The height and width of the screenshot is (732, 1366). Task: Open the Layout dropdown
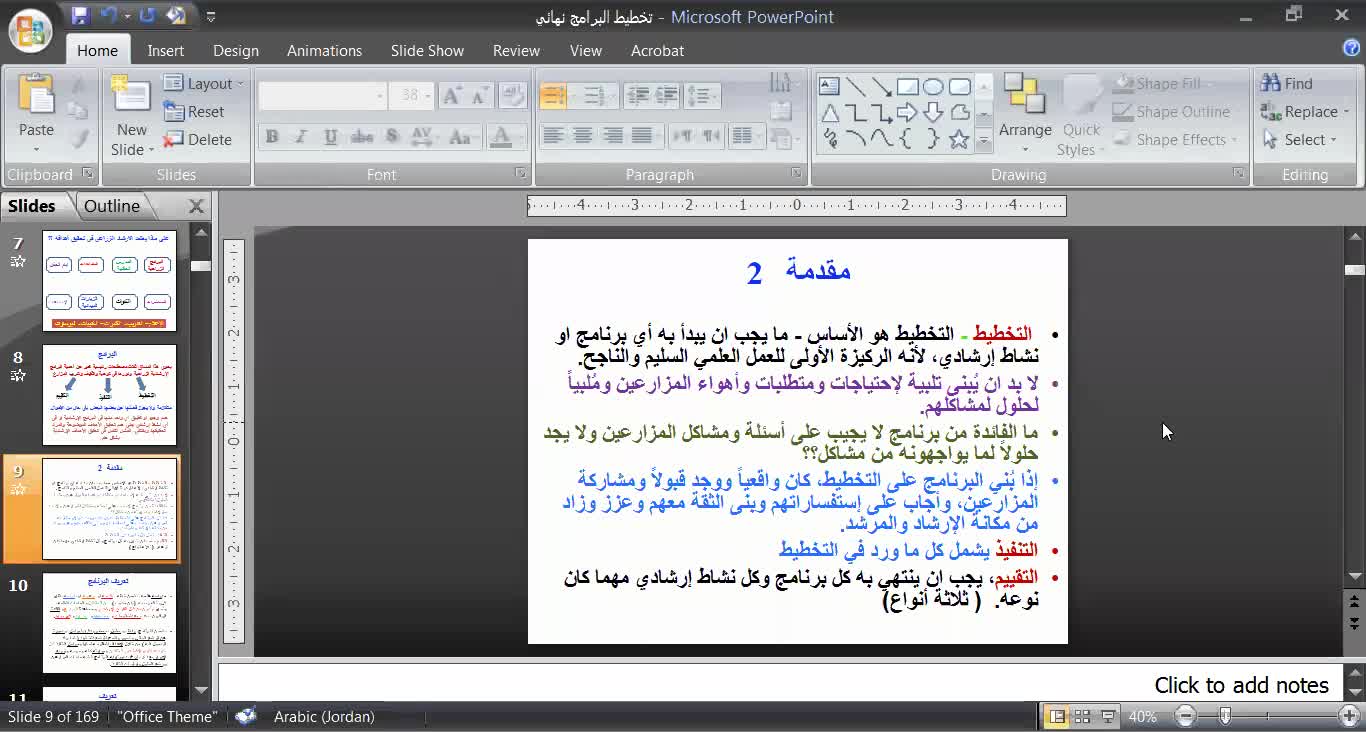point(204,84)
